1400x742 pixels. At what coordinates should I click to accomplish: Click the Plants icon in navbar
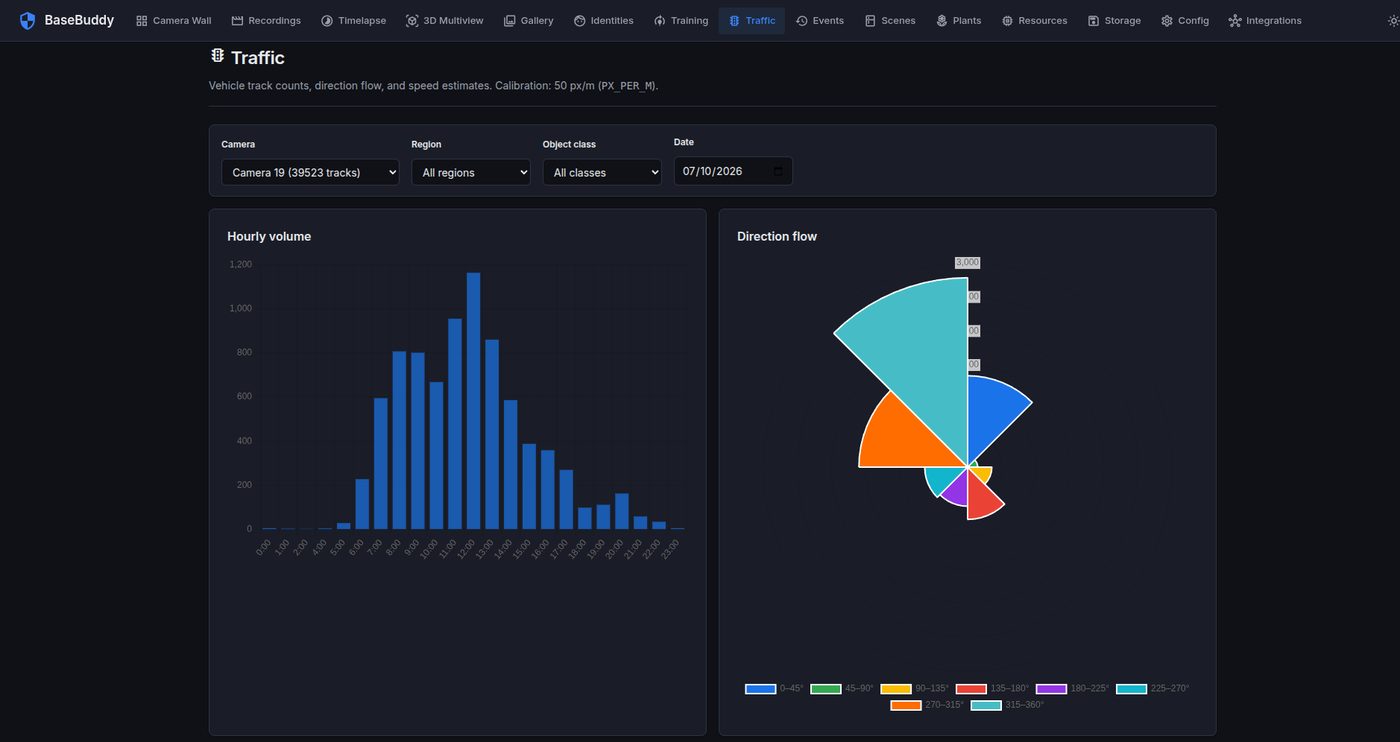942,20
